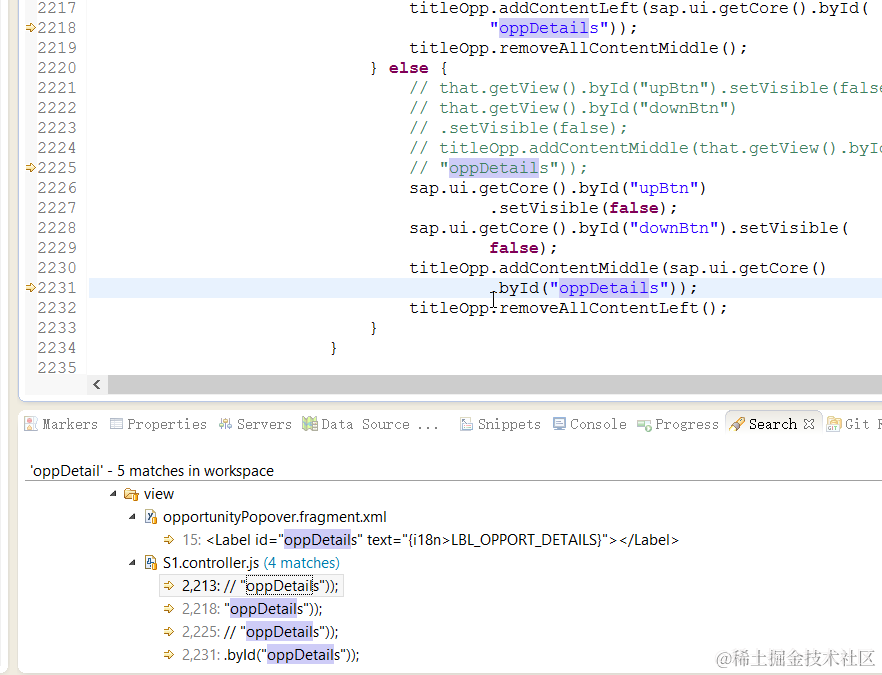
Task: Select the view folder in search results
Action: click(159, 494)
